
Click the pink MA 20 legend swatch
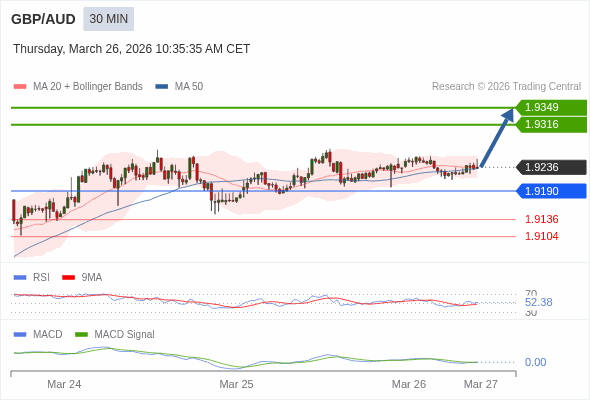pyautogui.click(x=20, y=87)
